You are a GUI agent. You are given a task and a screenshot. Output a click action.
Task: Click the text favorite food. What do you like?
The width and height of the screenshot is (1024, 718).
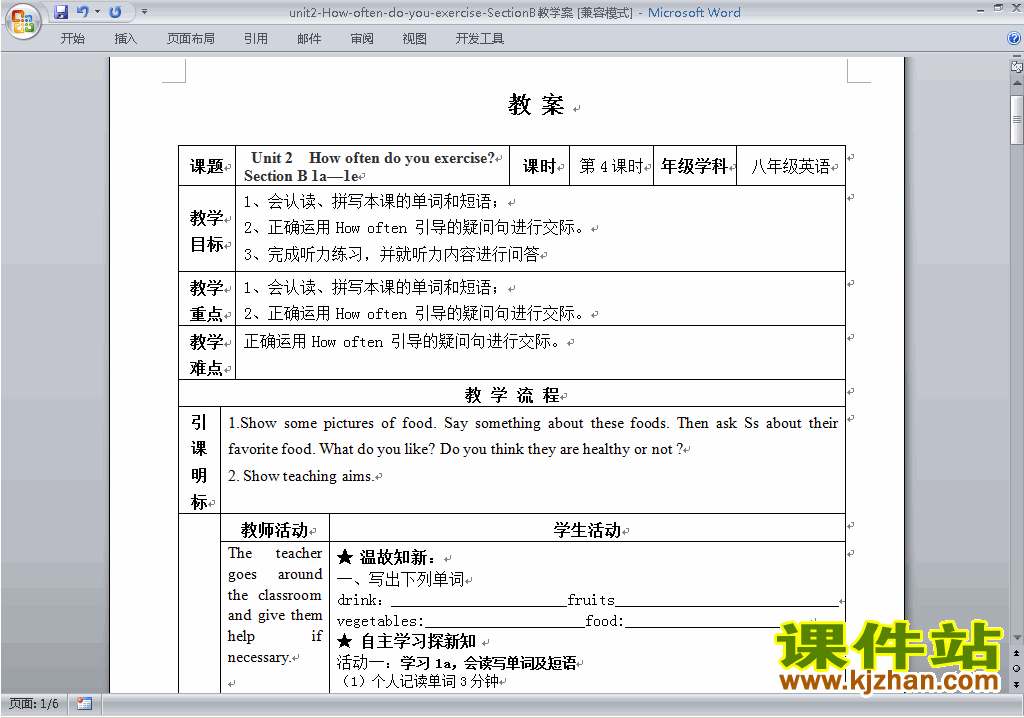pos(330,449)
